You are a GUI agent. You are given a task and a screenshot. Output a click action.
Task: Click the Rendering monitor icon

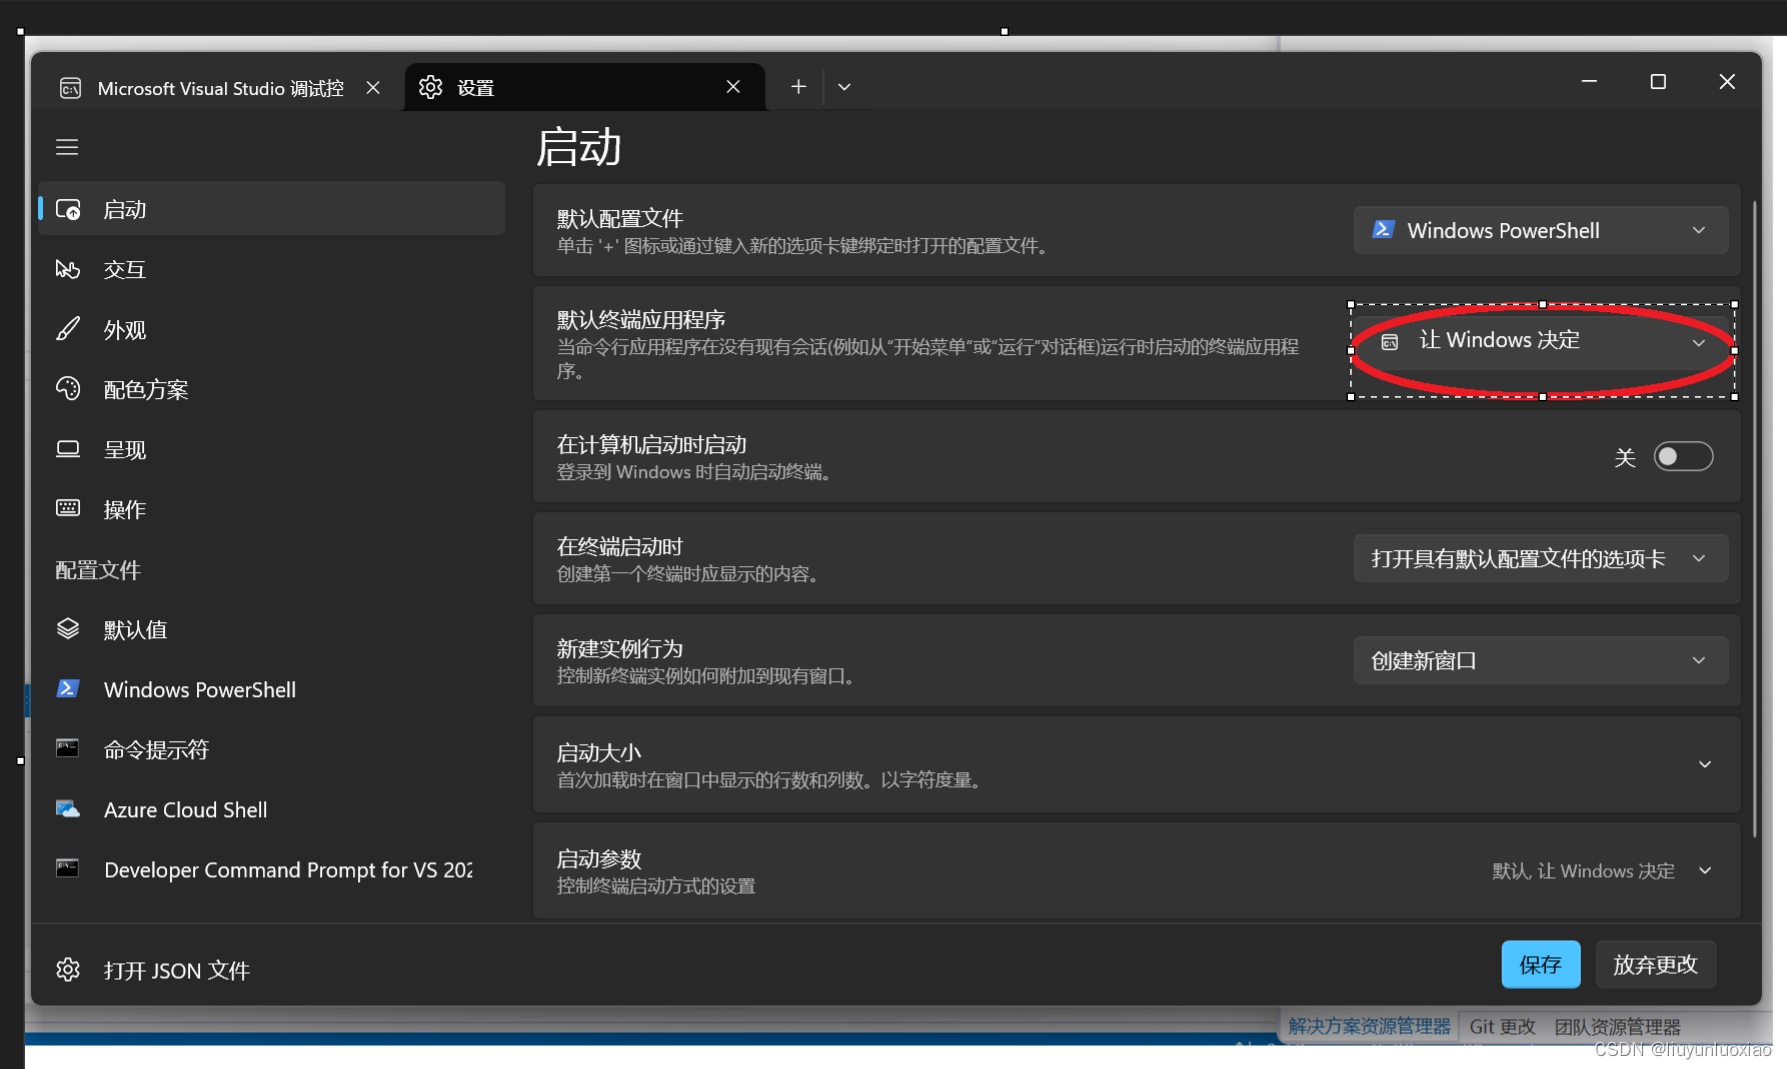[x=68, y=449]
